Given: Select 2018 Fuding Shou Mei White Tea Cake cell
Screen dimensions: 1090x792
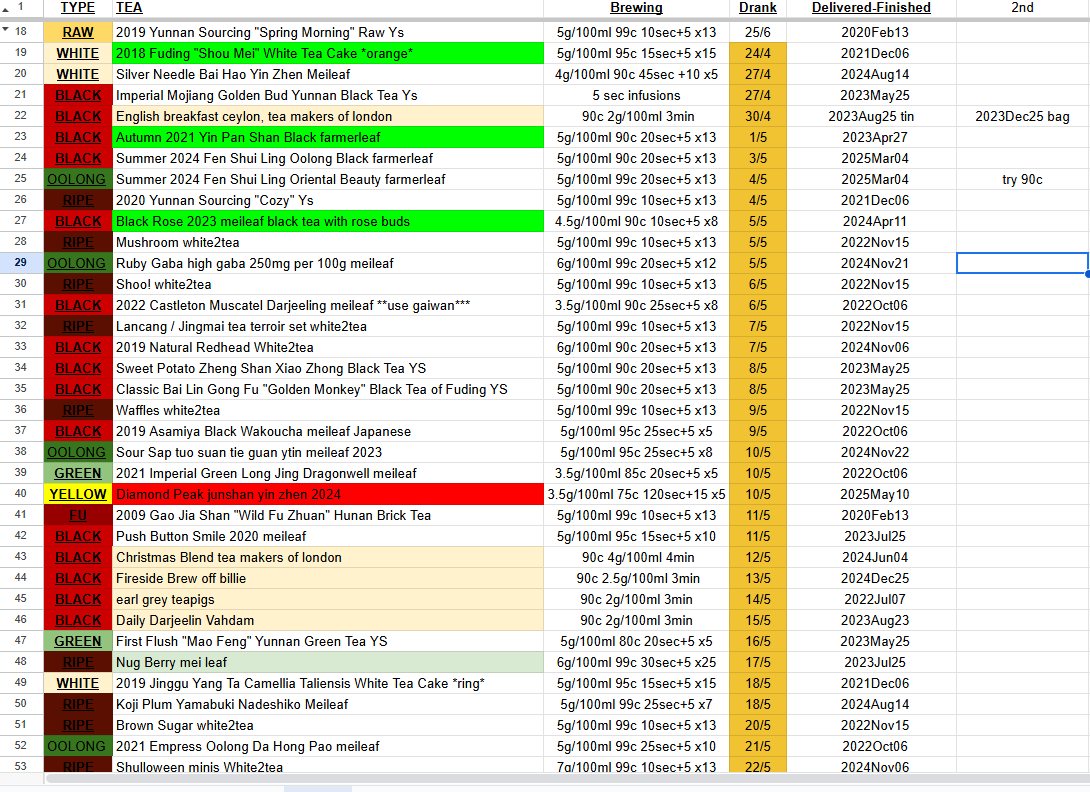Looking at the screenshot, I should point(328,53).
